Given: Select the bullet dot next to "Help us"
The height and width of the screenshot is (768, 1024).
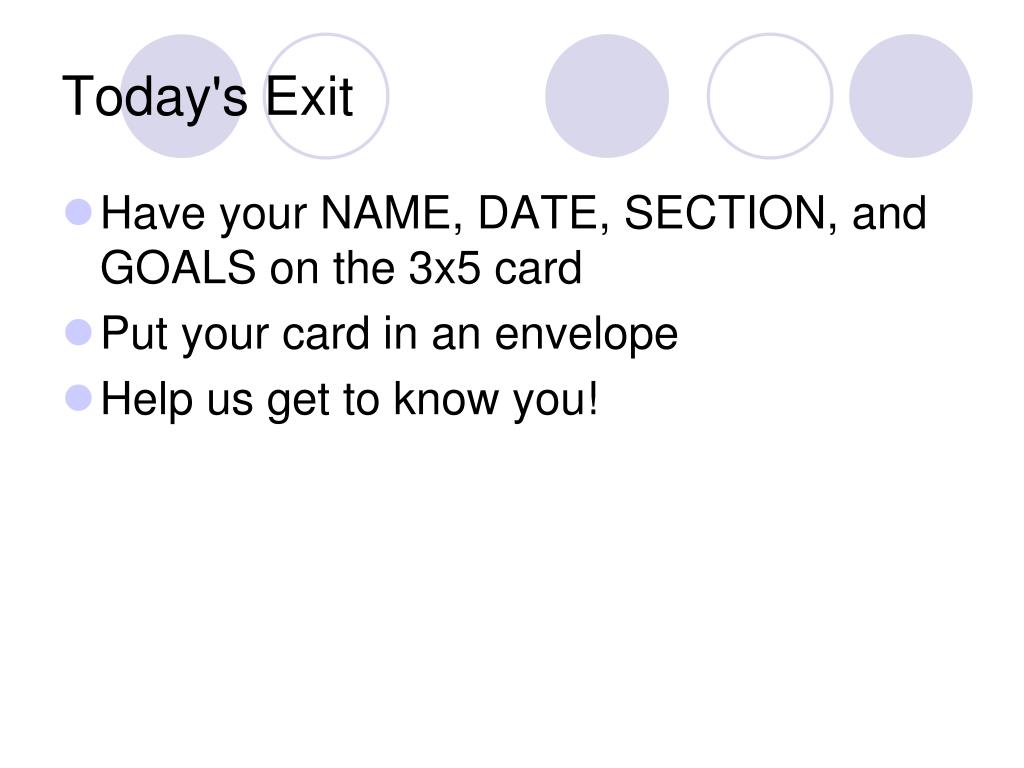Looking at the screenshot, I should tap(78, 398).
